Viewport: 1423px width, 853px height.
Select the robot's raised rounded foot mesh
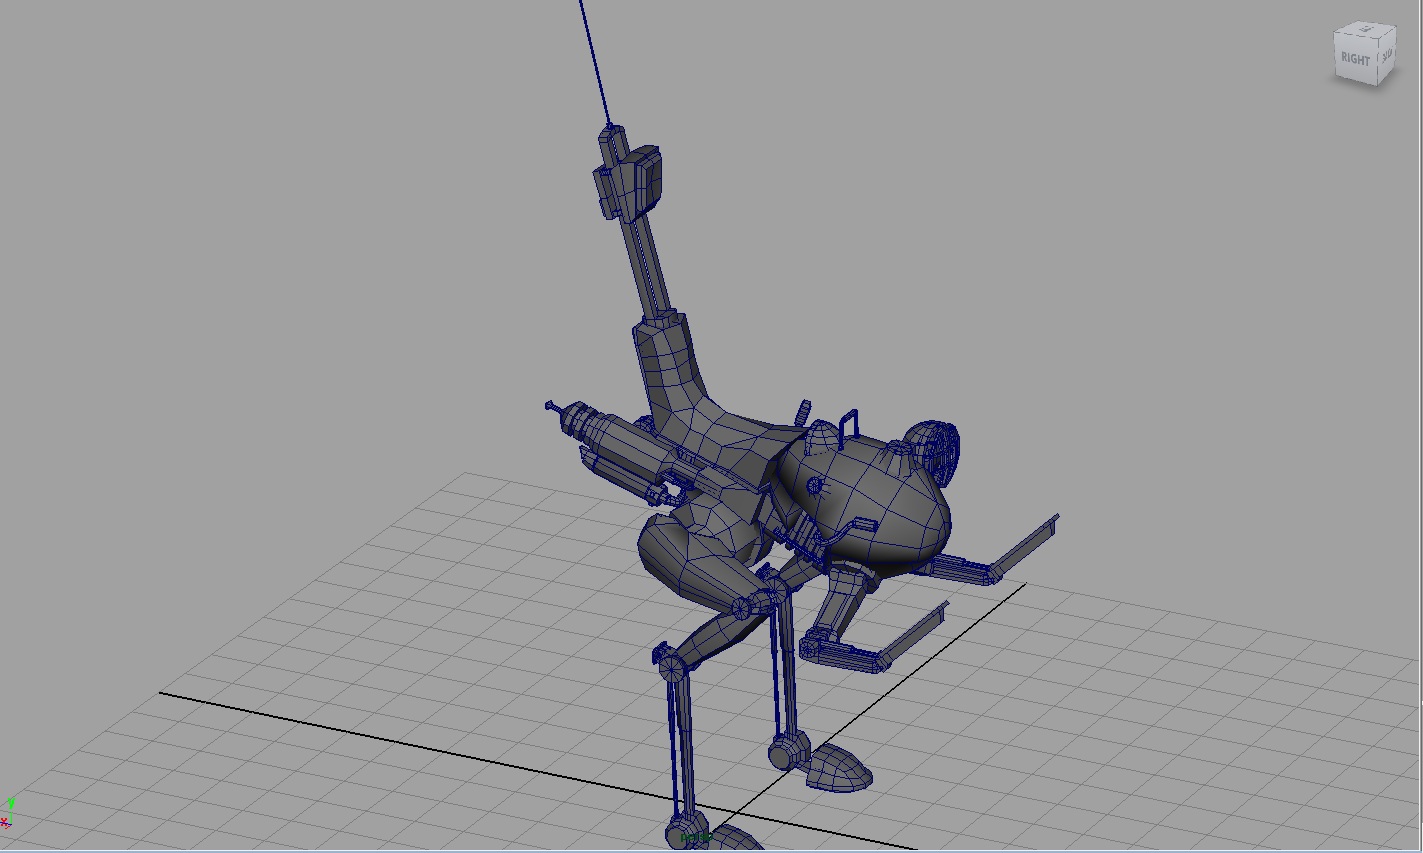[838, 768]
